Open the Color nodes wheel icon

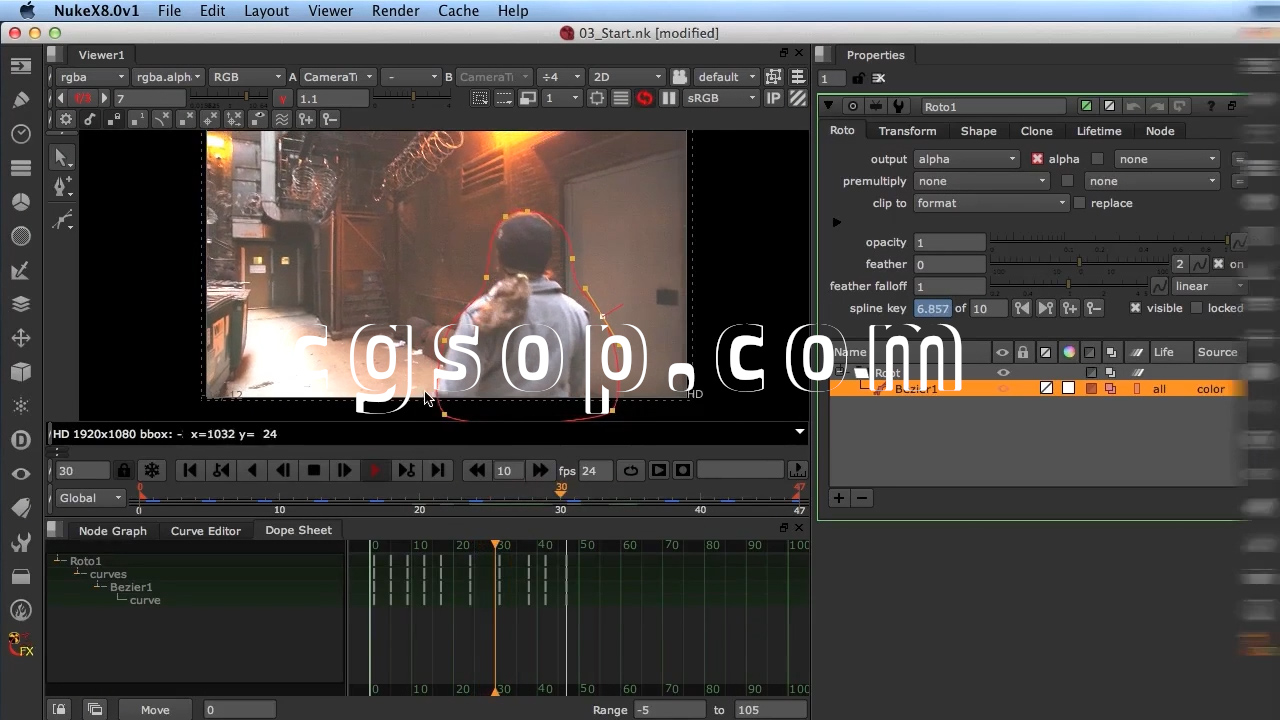pos(21,202)
